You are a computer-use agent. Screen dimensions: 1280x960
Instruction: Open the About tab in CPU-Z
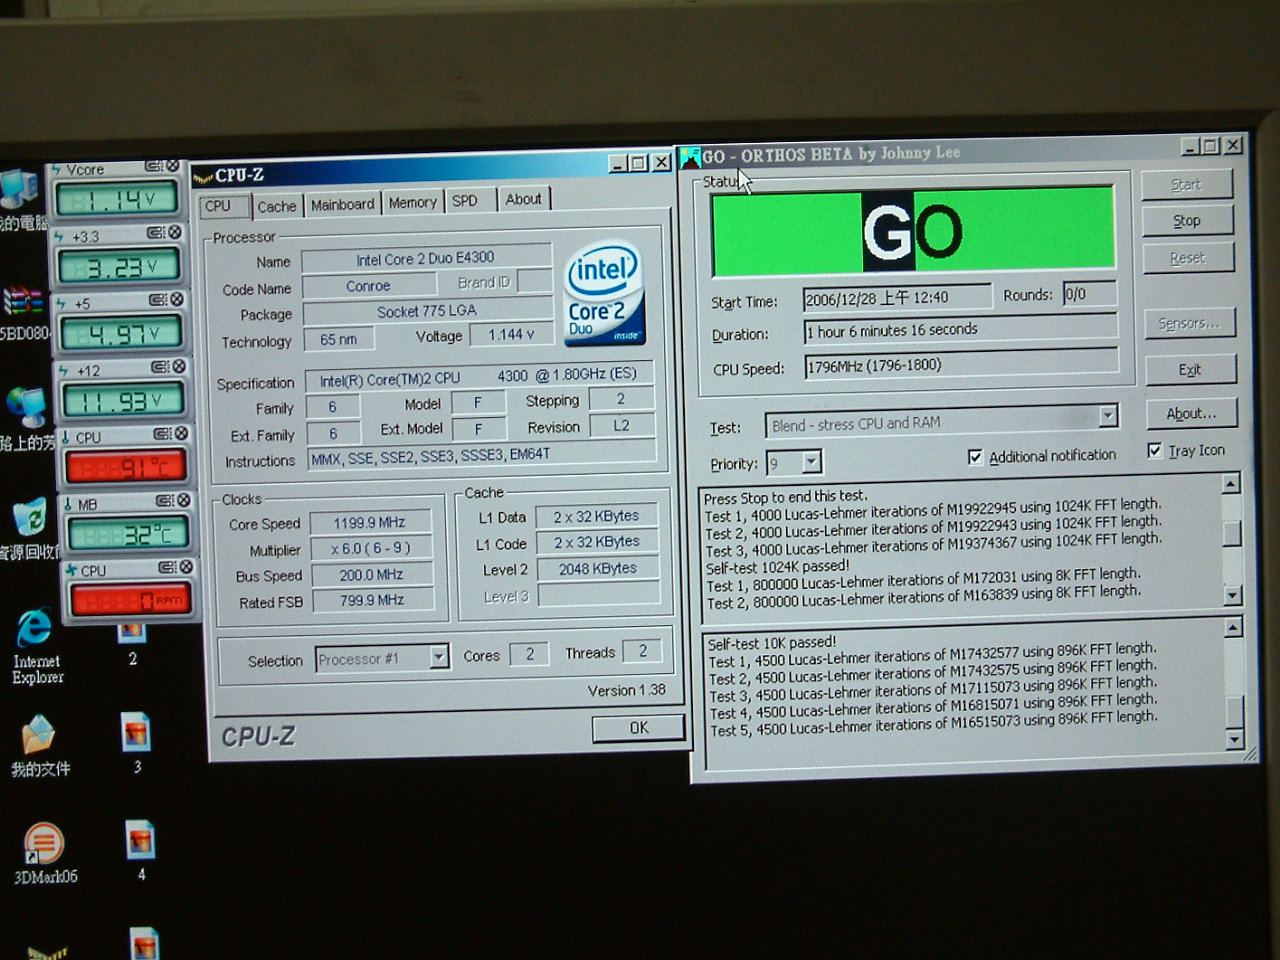(x=523, y=199)
